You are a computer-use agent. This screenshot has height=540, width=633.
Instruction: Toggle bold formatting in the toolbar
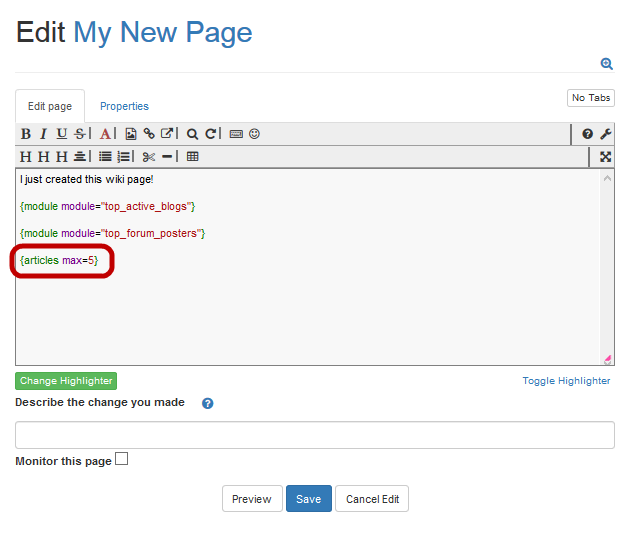[26, 134]
